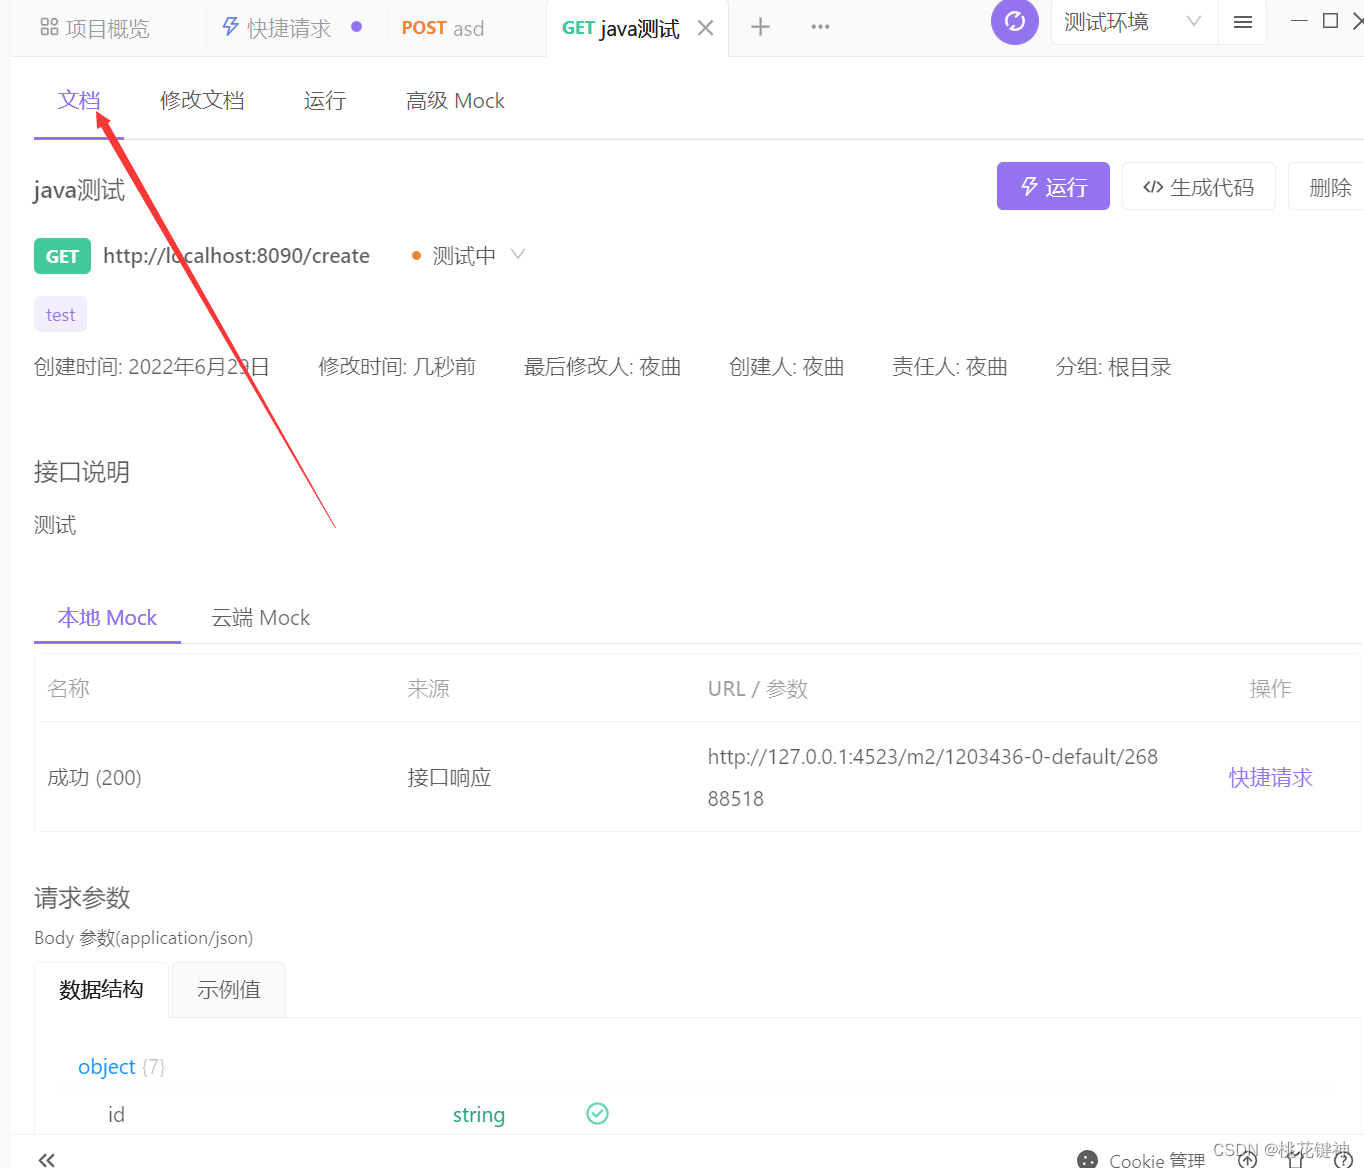Click the purple 运行 button
Screen dimensions: 1364x1168
point(1053,186)
